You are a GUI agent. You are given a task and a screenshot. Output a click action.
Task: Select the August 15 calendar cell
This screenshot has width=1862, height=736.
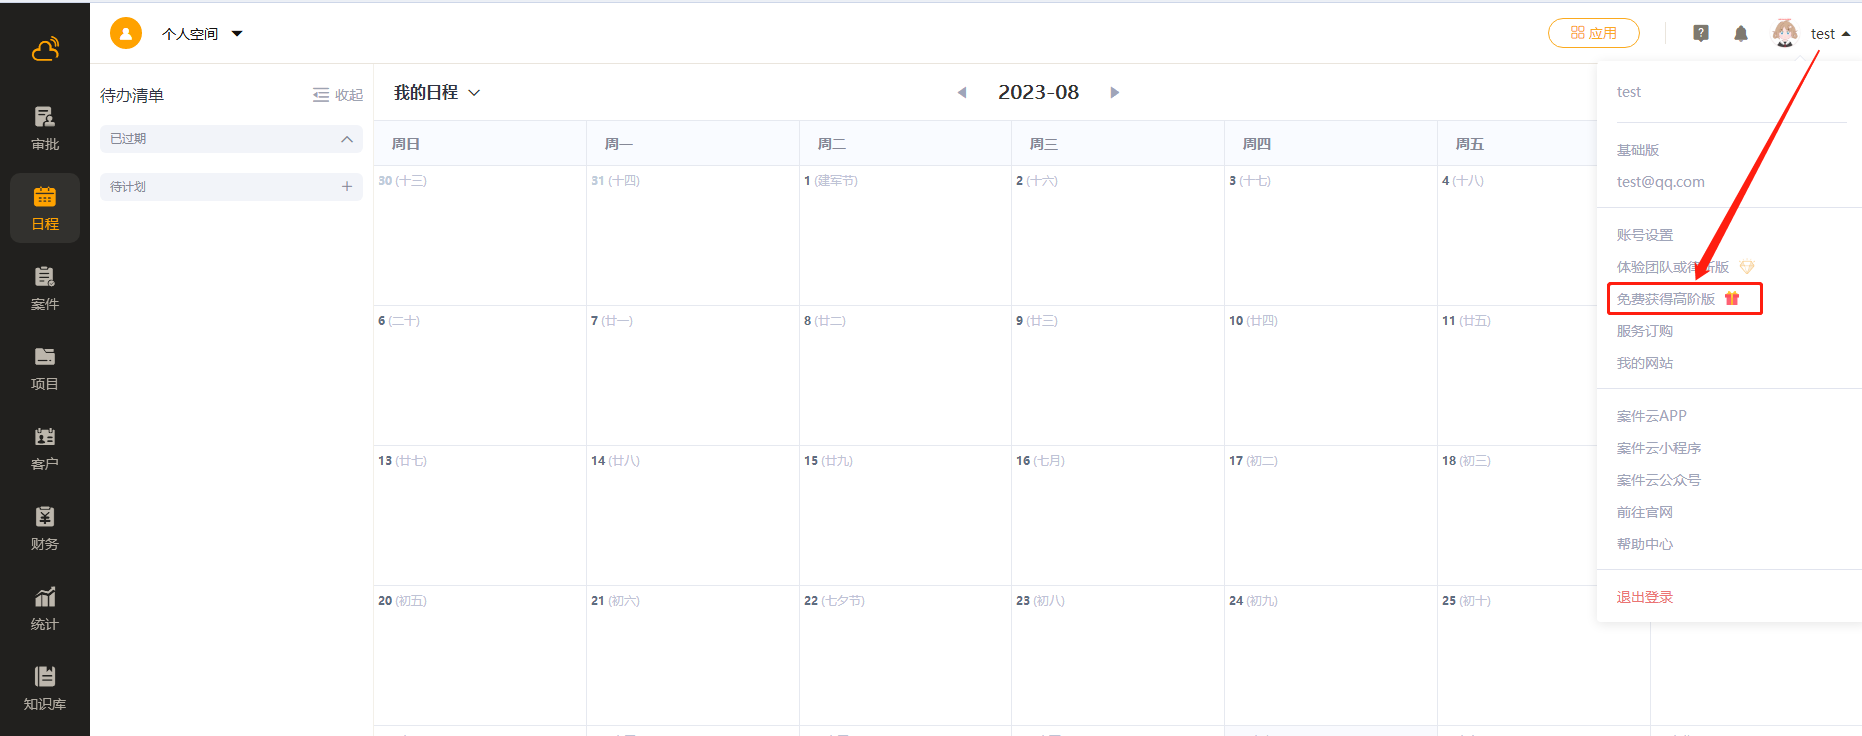point(904,515)
